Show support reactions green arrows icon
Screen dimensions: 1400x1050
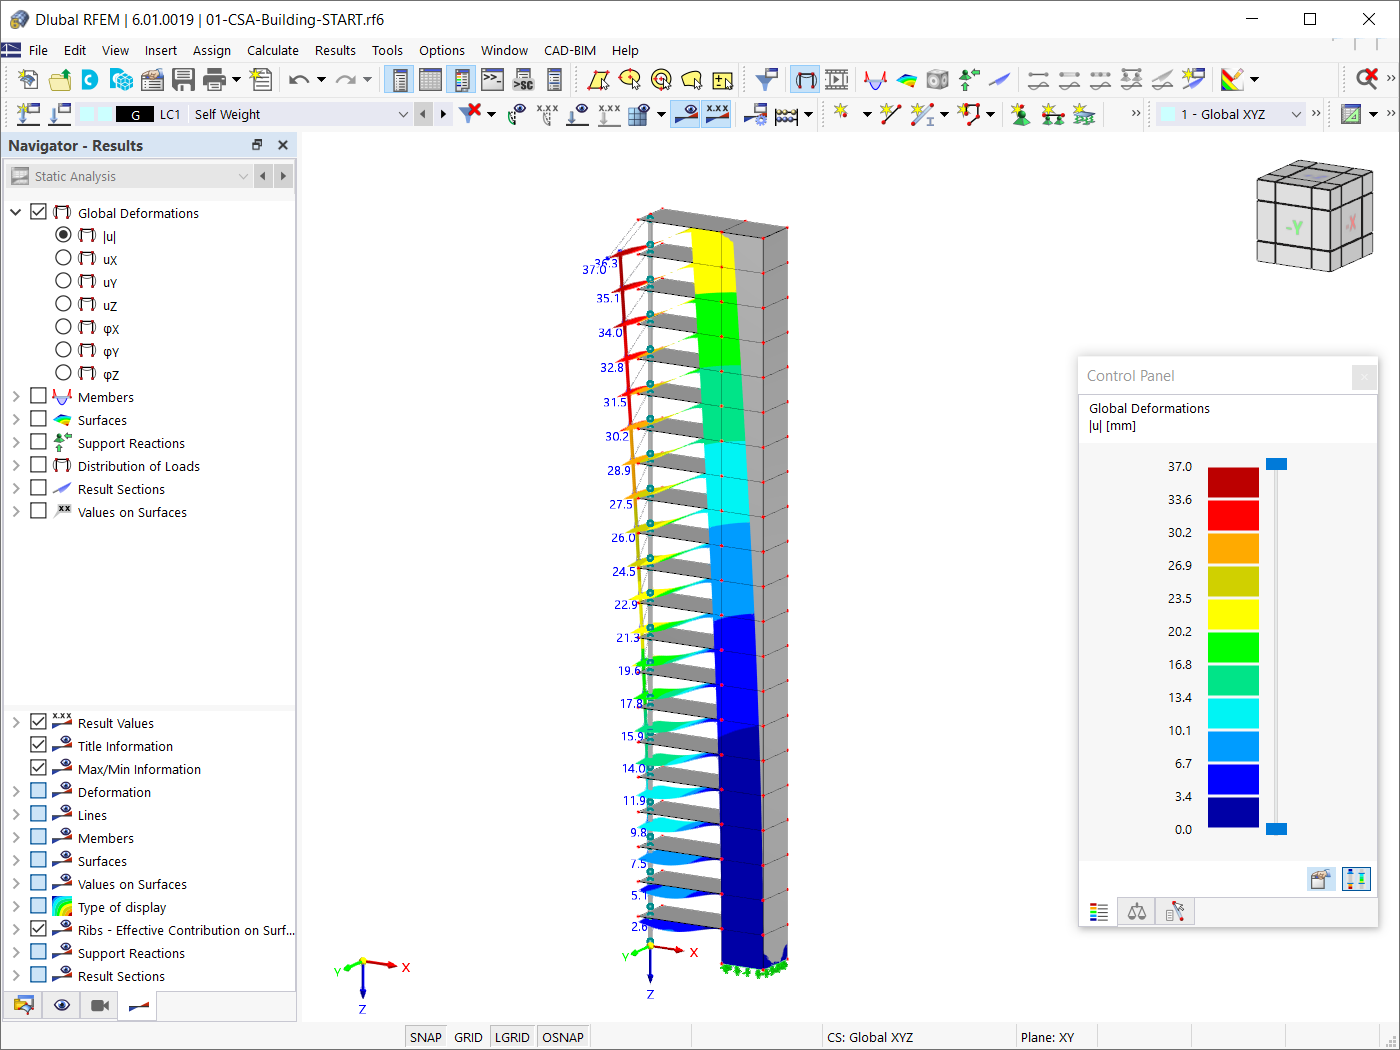coord(969,80)
